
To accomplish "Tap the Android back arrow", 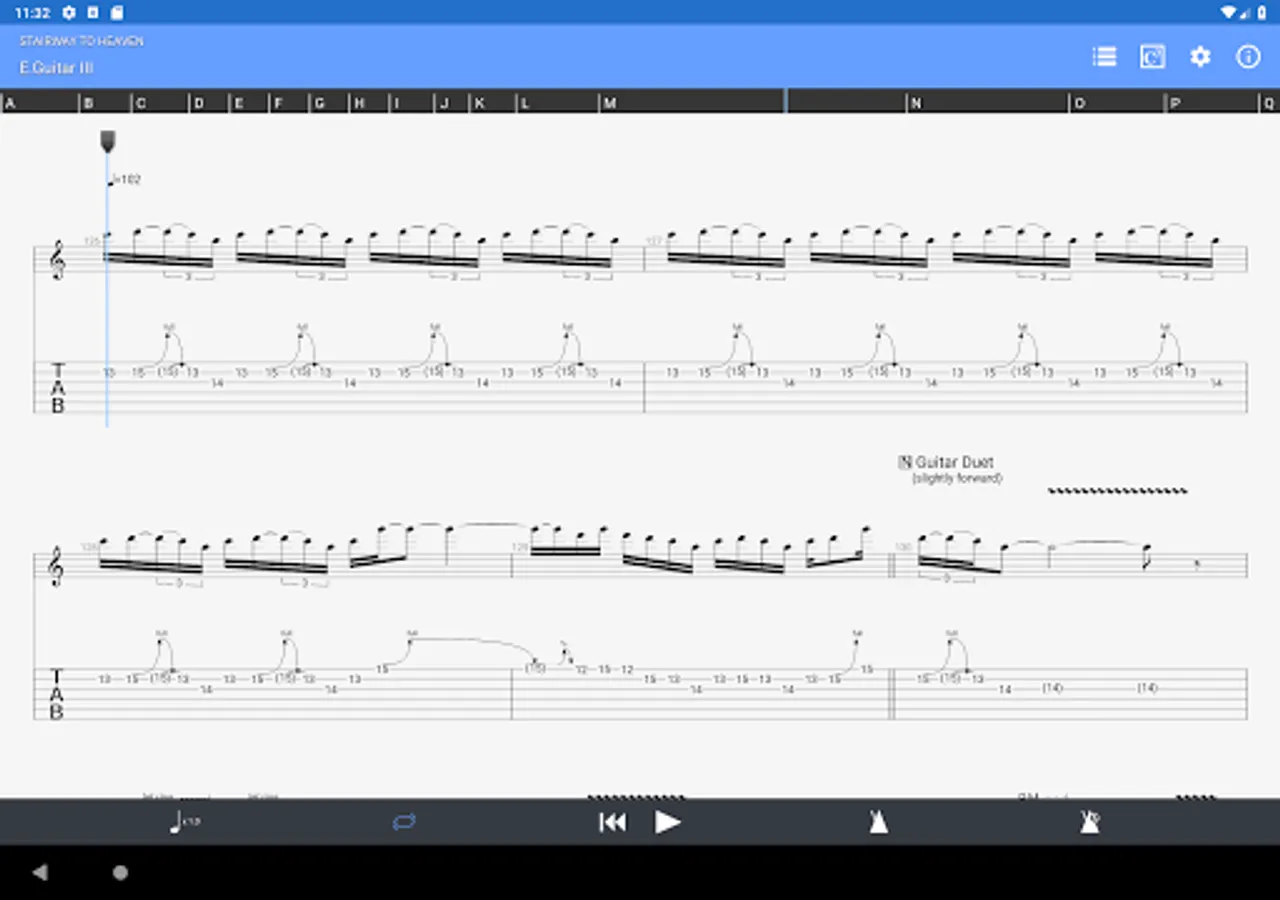I will pos(40,872).
